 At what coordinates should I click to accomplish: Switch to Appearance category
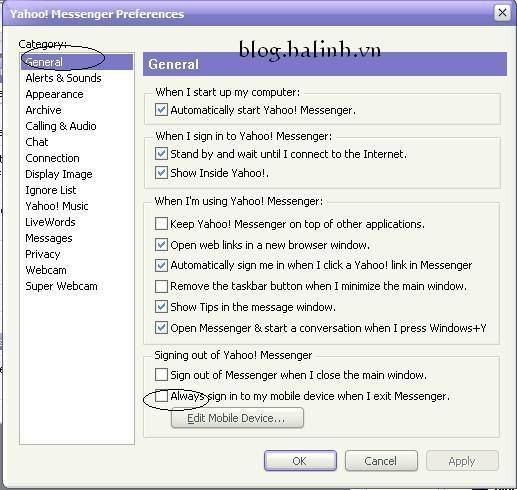pyautogui.click(x=54, y=94)
